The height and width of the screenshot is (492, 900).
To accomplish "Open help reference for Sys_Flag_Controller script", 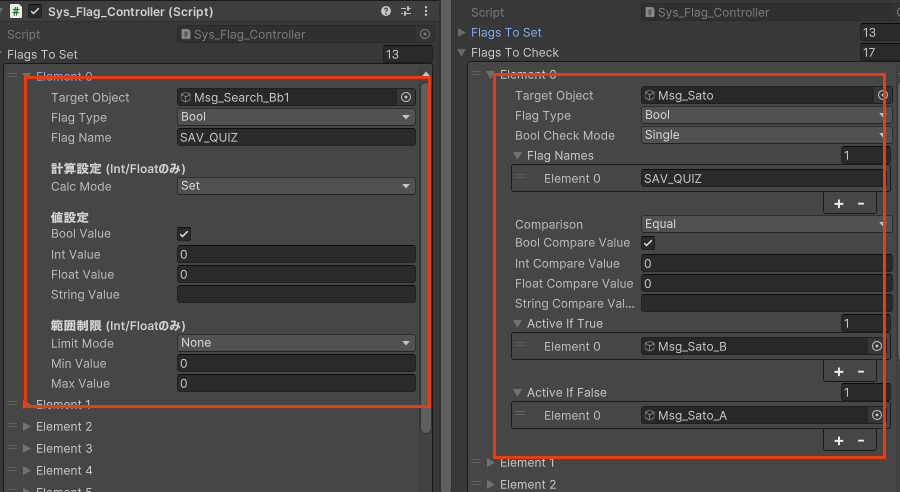I will coord(386,11).
